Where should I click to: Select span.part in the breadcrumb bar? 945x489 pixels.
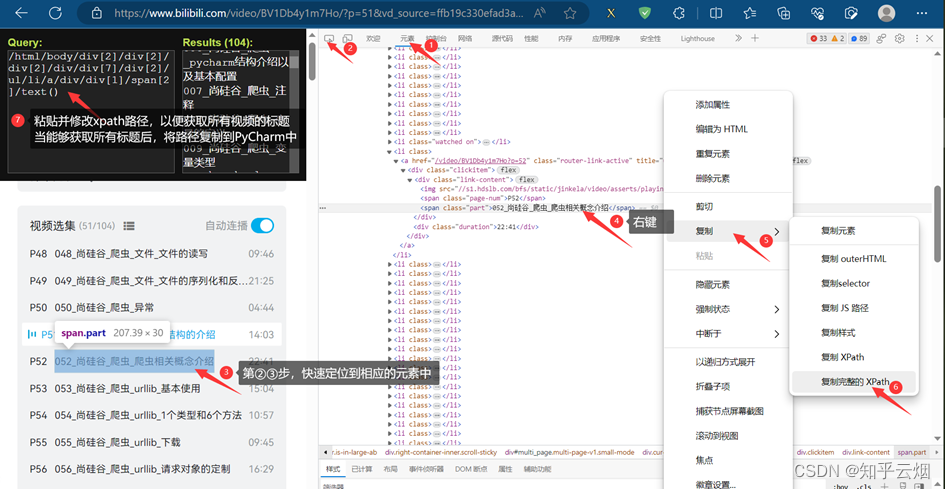pyautogui.click(x=911, y=452)
